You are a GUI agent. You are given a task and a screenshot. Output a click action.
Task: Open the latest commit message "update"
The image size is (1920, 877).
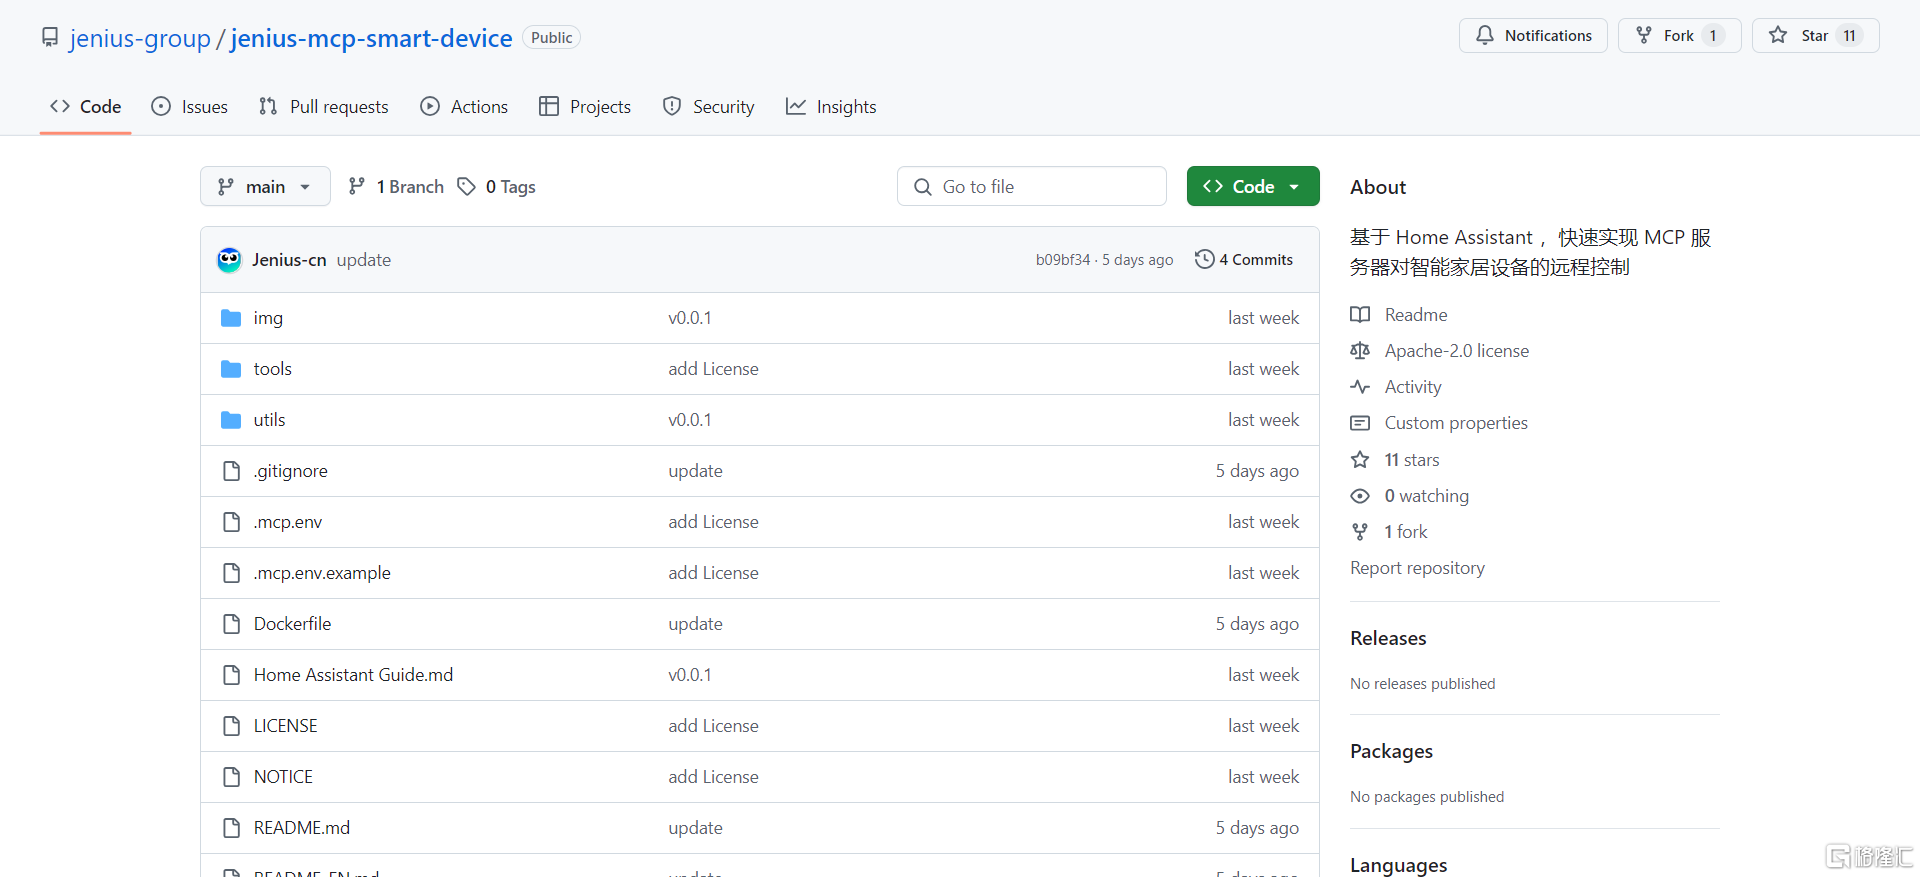(364, 260)
